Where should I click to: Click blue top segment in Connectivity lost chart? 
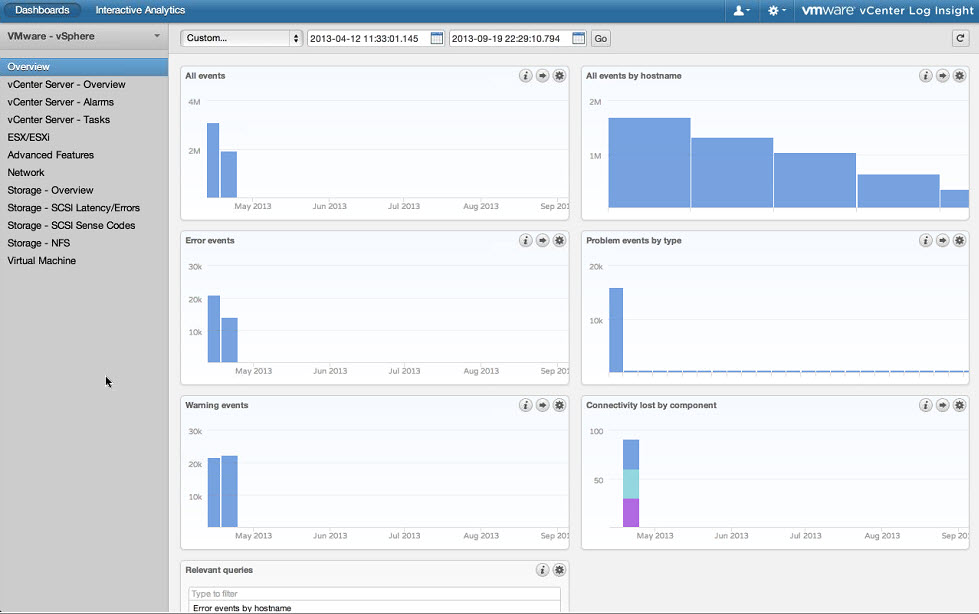631,455
